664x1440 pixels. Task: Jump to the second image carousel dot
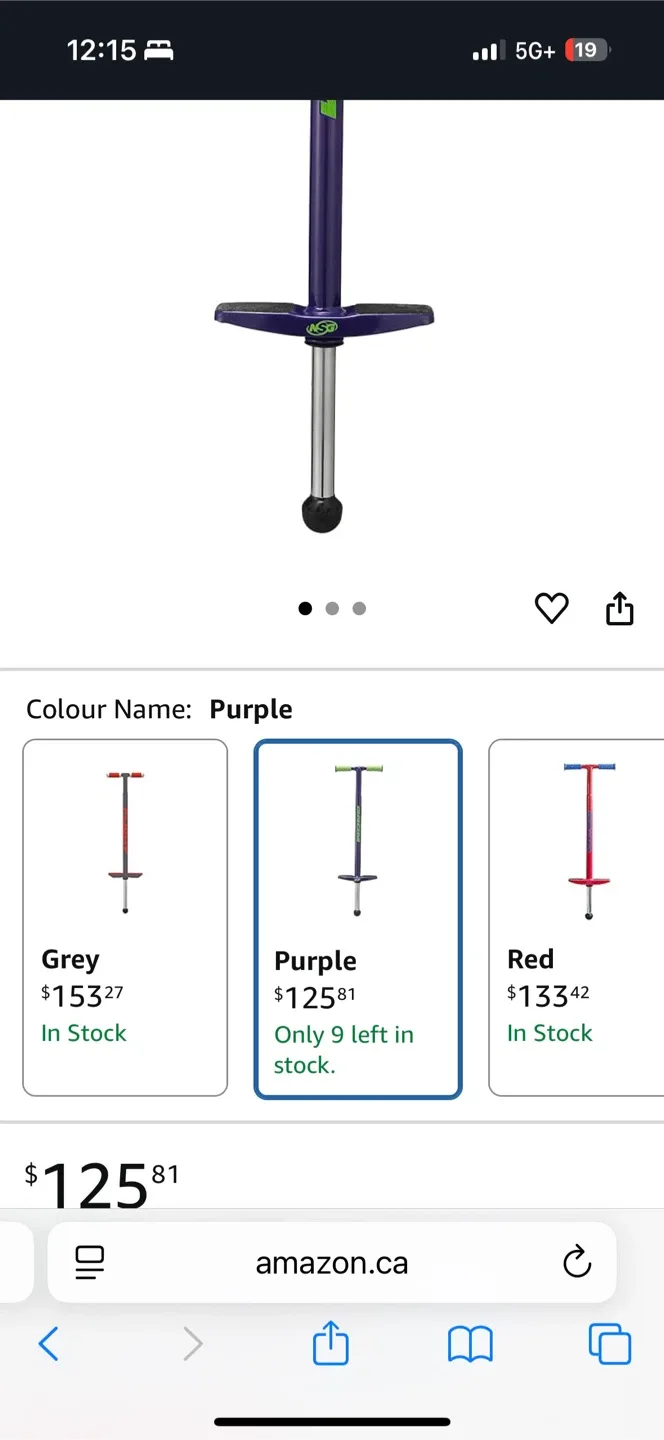tap(332, 608)
